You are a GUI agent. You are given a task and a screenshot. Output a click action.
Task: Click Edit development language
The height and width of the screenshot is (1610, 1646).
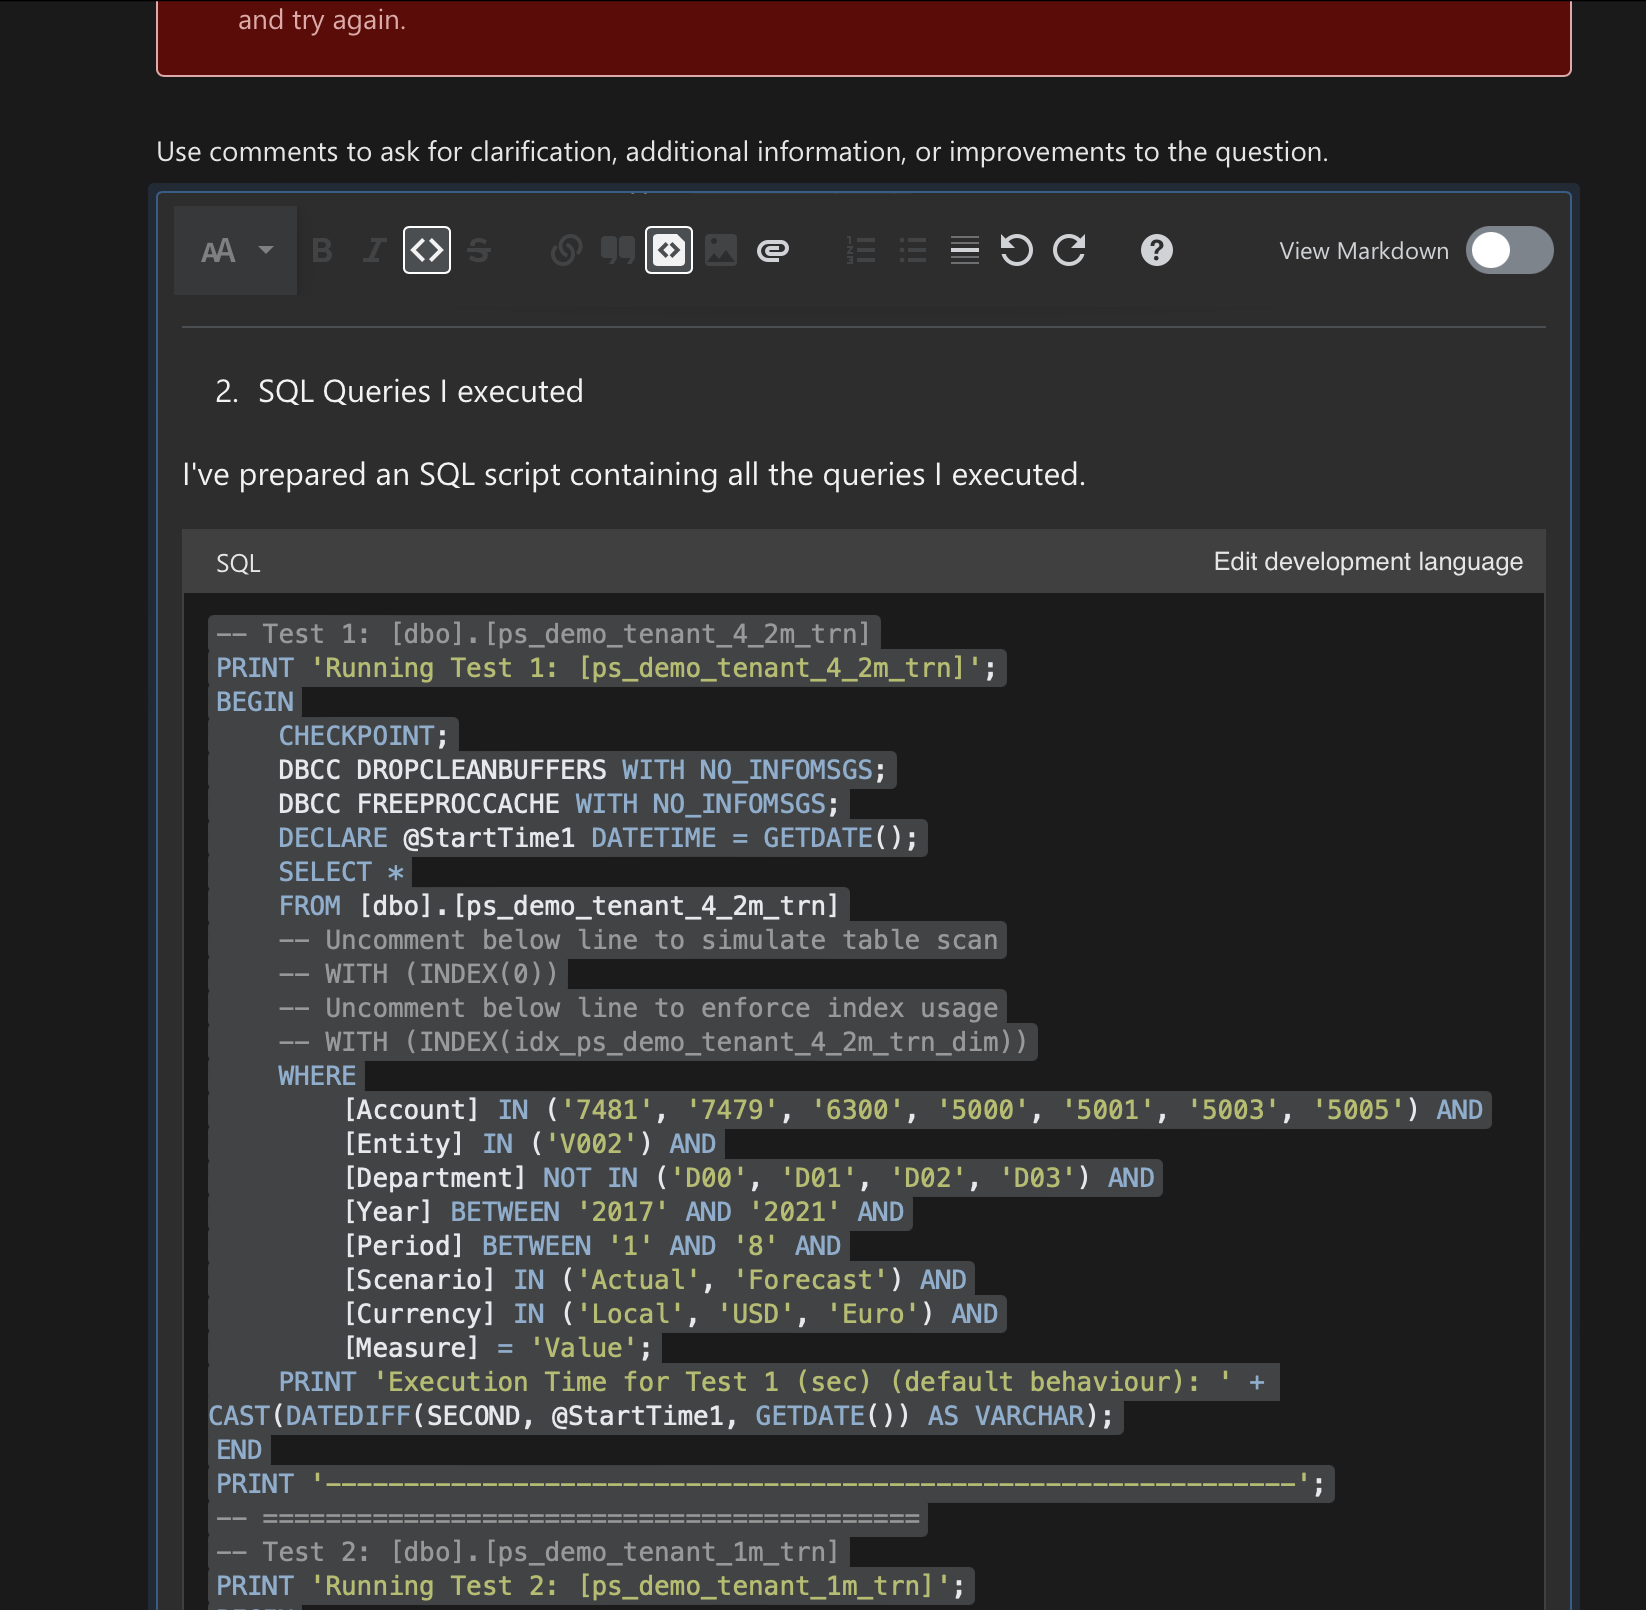pos(1368,562)
